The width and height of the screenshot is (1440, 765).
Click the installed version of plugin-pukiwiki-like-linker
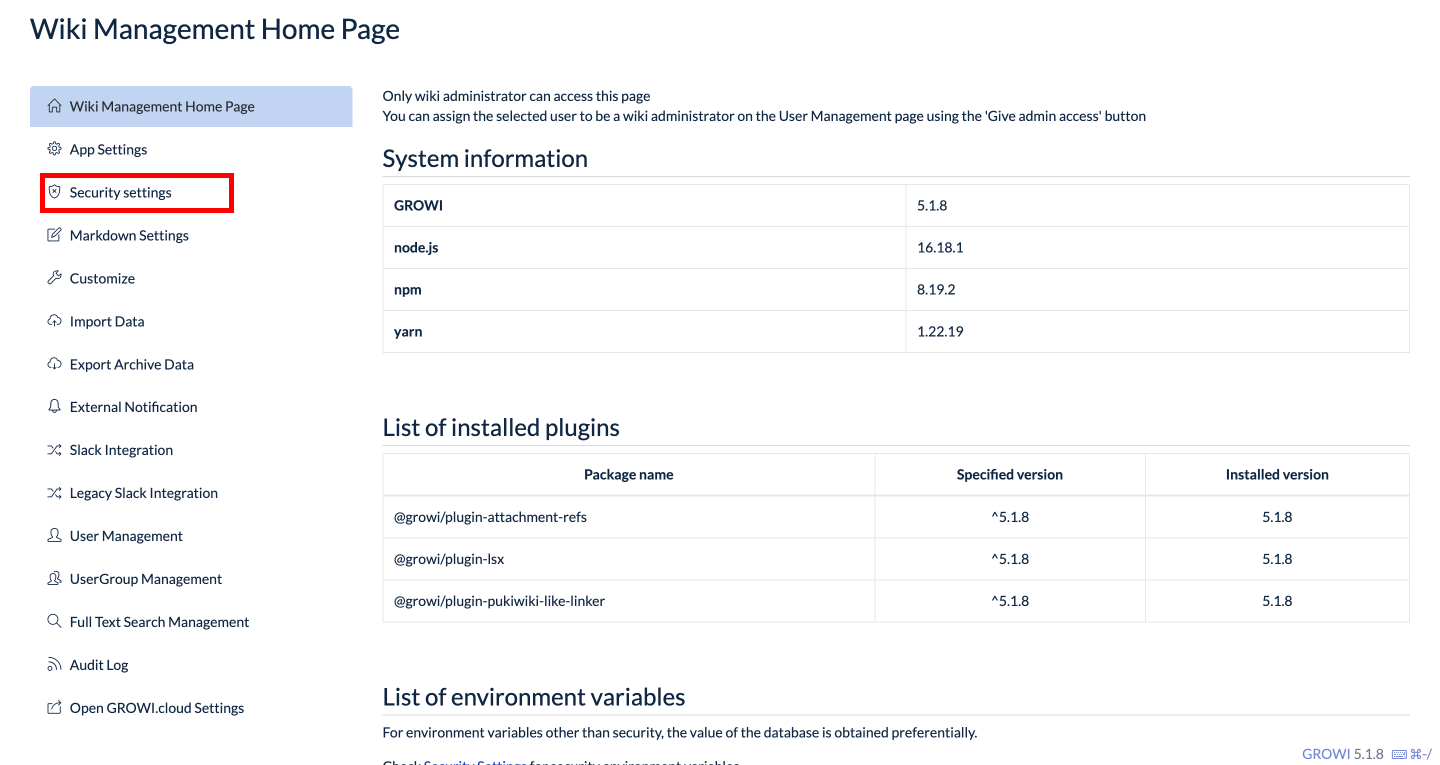pyautogui.click(x=1277, y=601)
